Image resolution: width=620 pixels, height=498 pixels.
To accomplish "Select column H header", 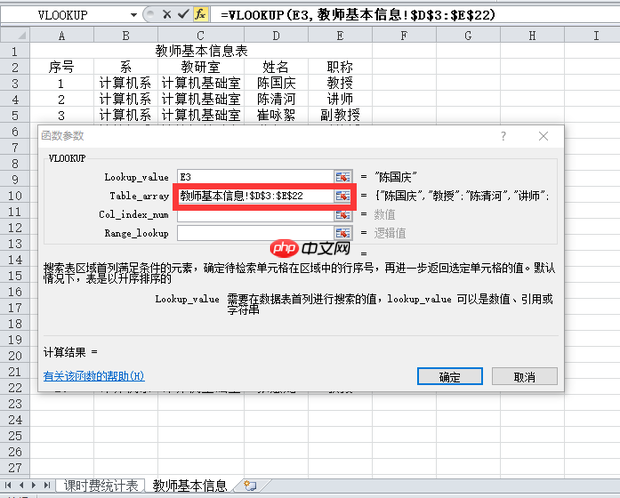I will click(532, 36).
